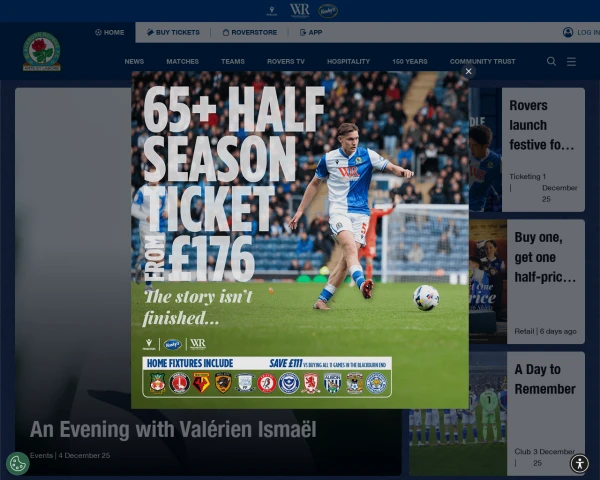
Task: Open 'Rovers launch festive' article
Action: (542, 125)
